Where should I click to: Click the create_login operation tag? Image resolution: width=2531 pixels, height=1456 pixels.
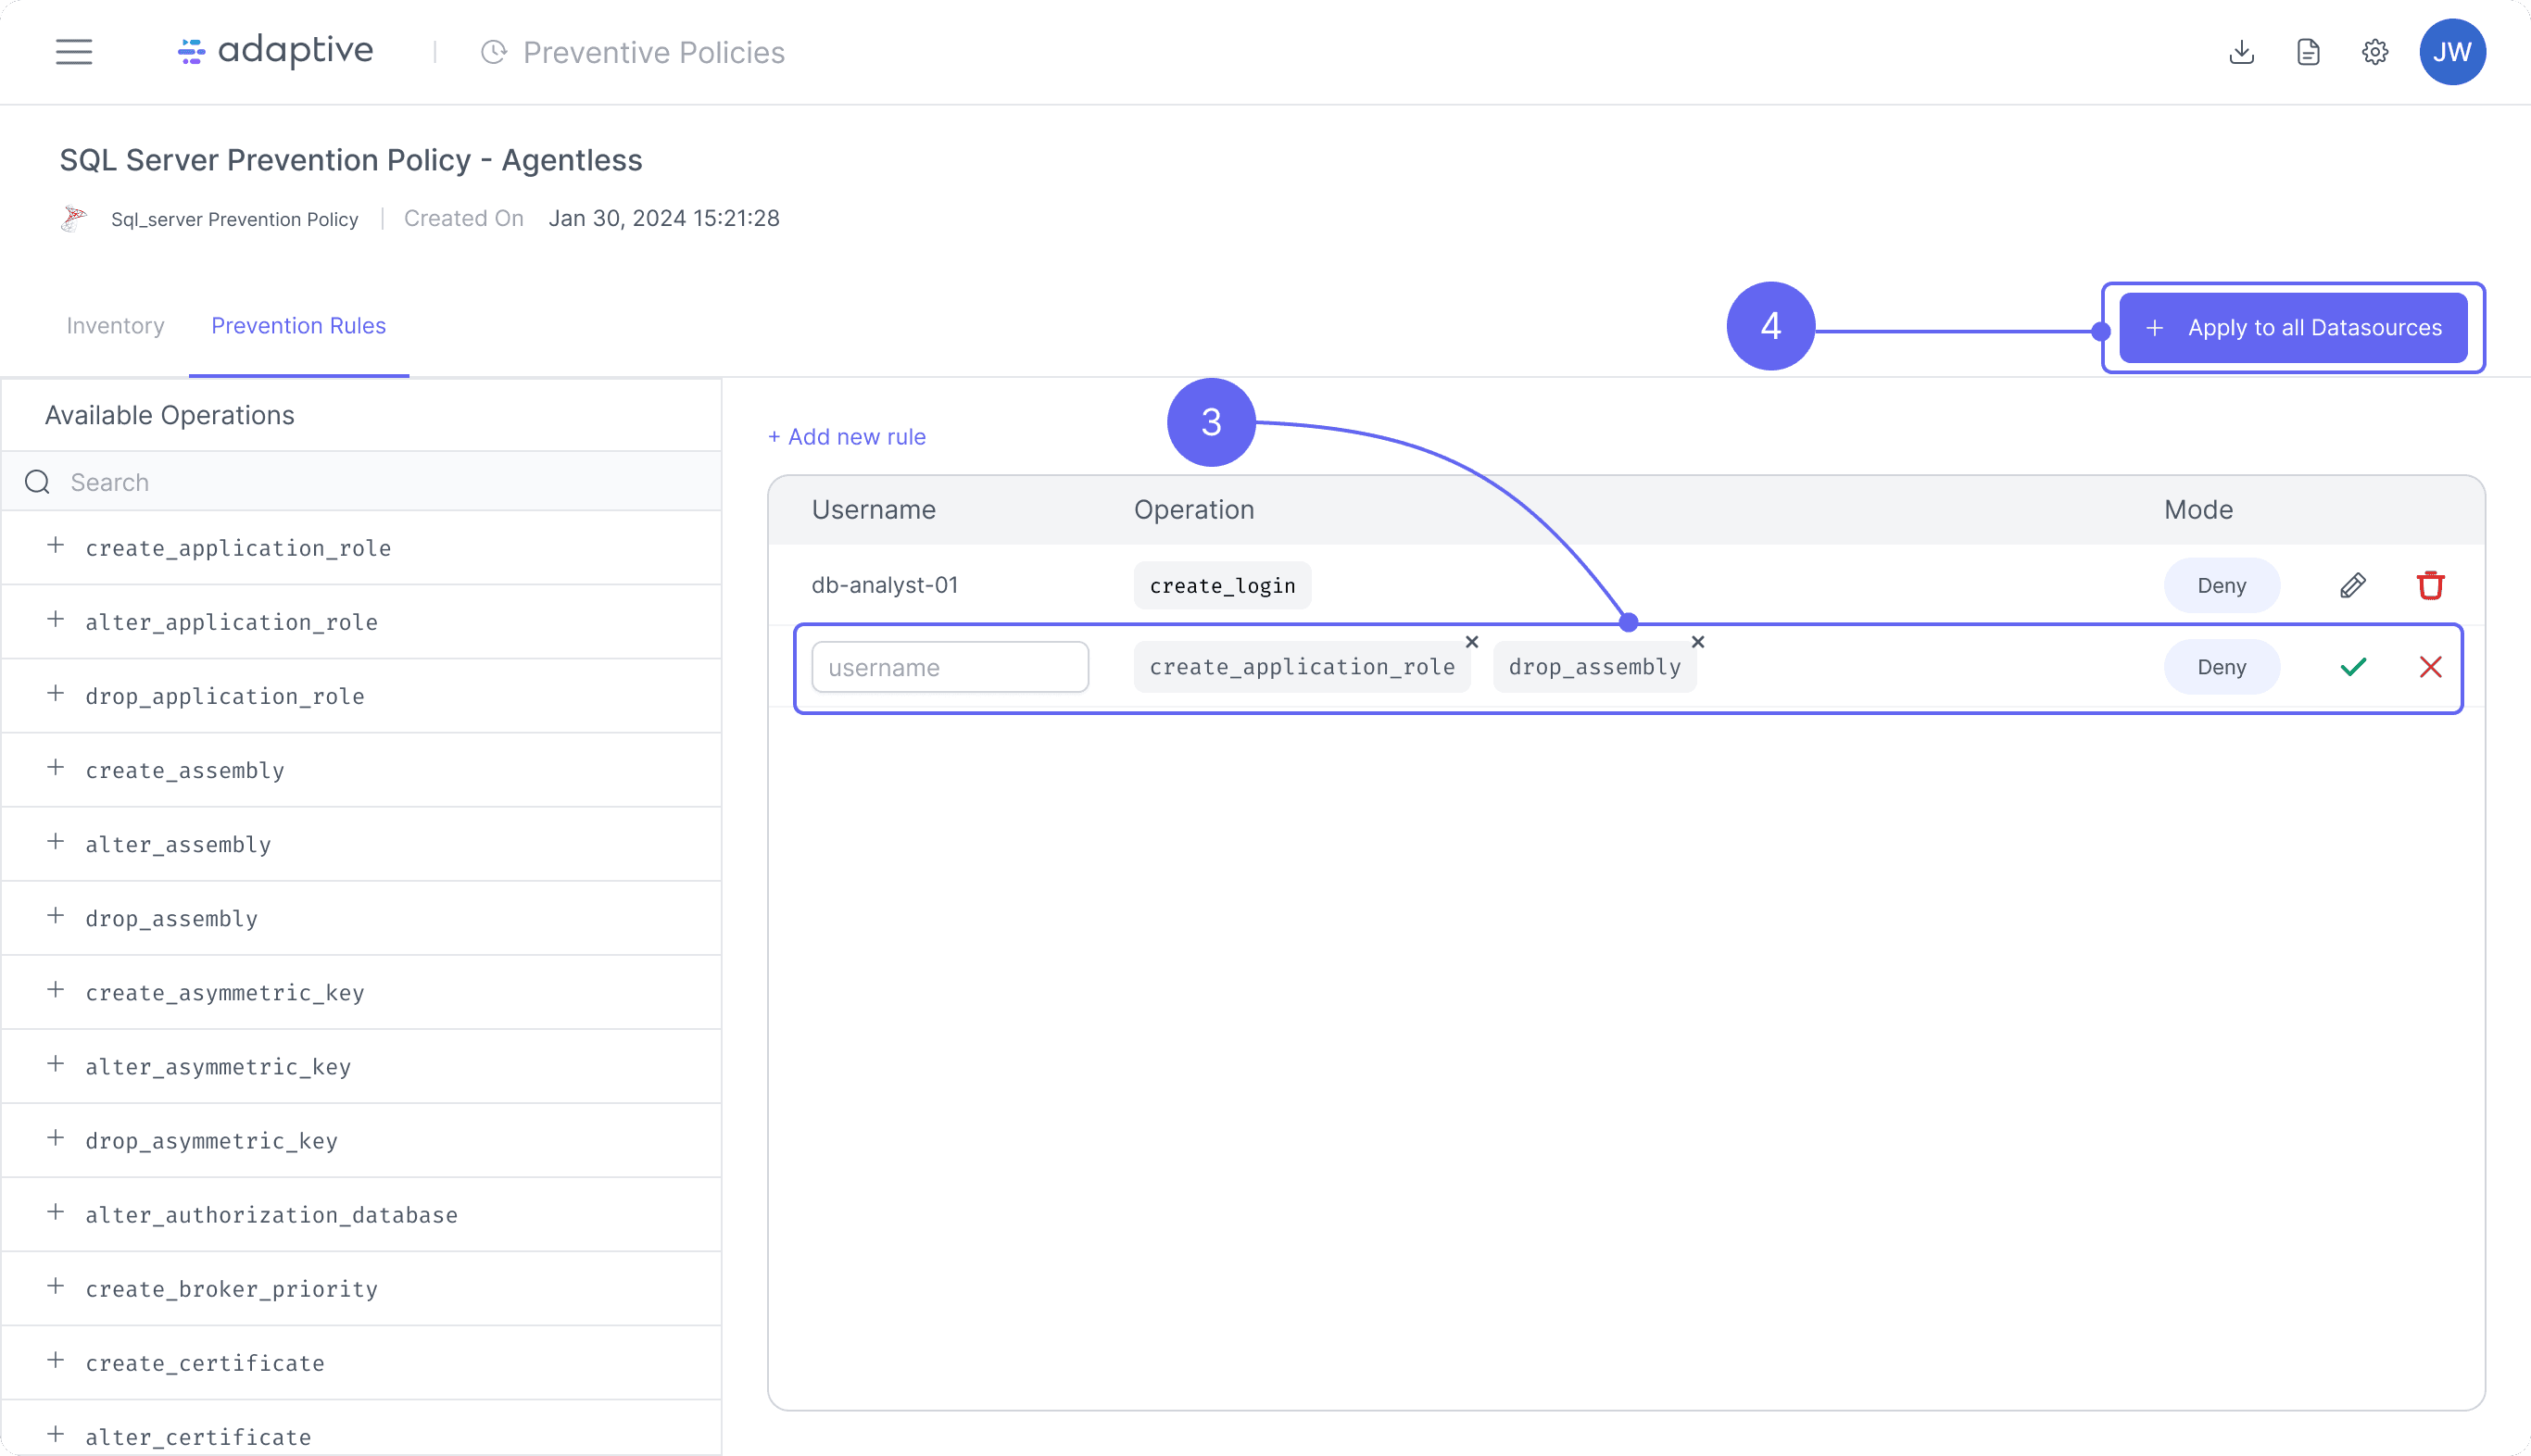[1222, 585]
